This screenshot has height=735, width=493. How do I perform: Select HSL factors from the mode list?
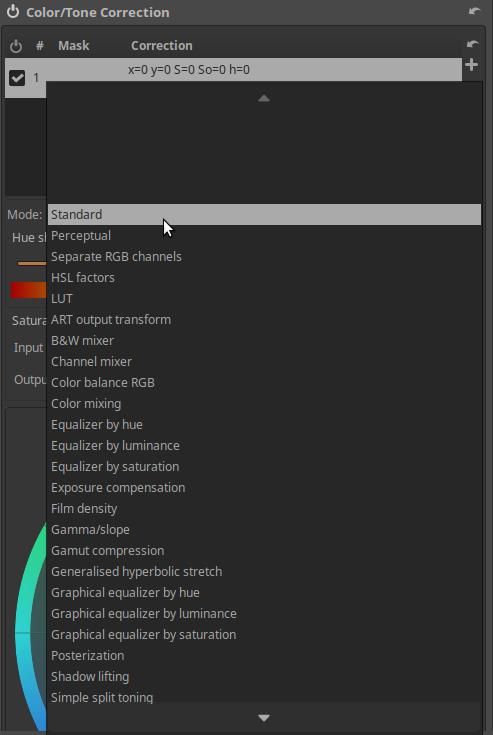[x=264, y=278]
